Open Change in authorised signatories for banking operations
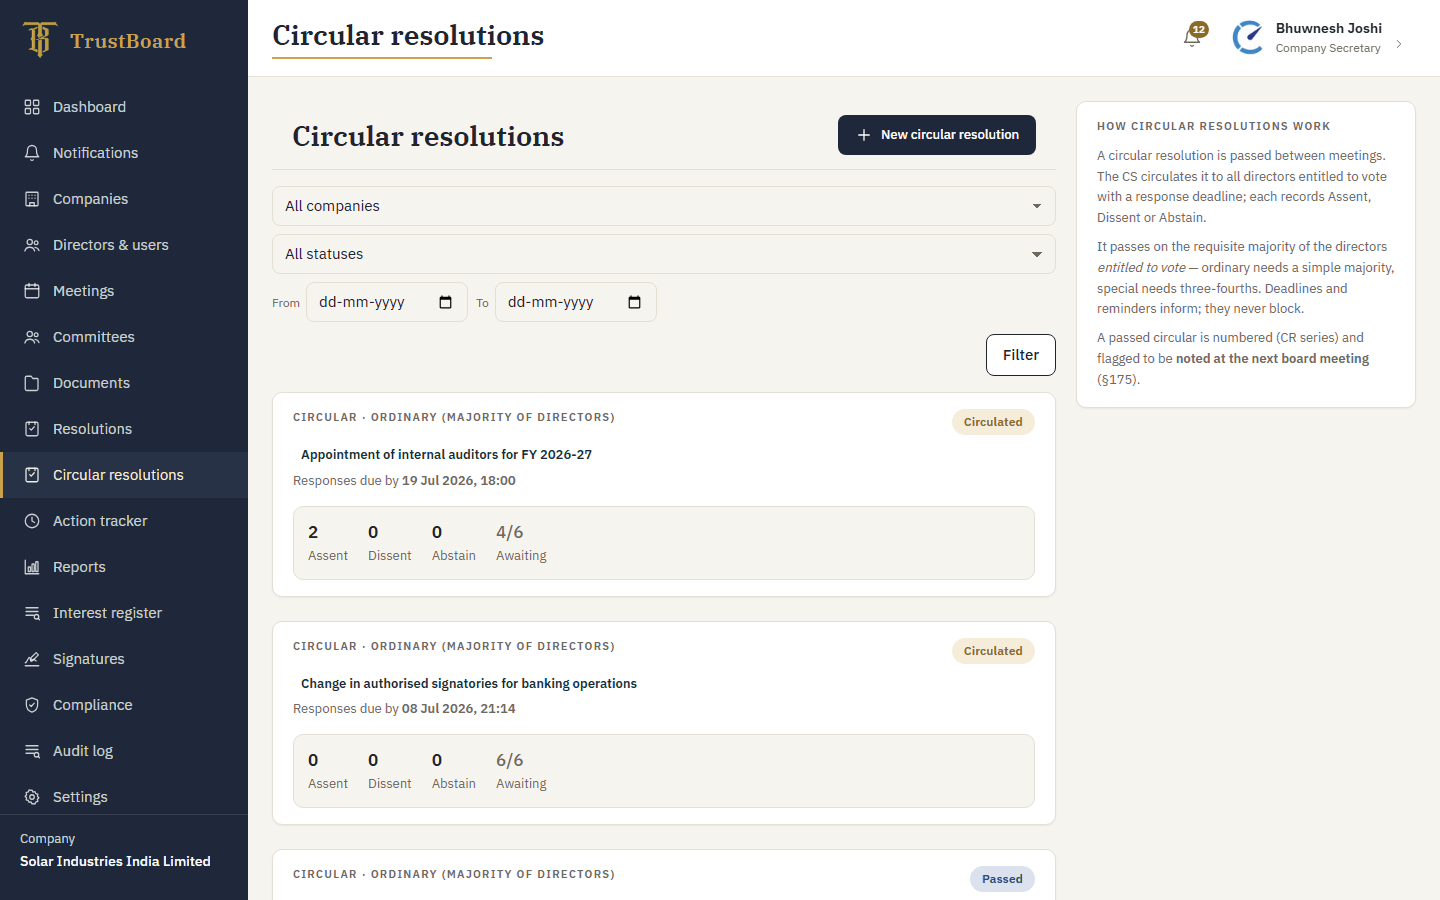Screen dimensions: 1440x900 [469, 683]
